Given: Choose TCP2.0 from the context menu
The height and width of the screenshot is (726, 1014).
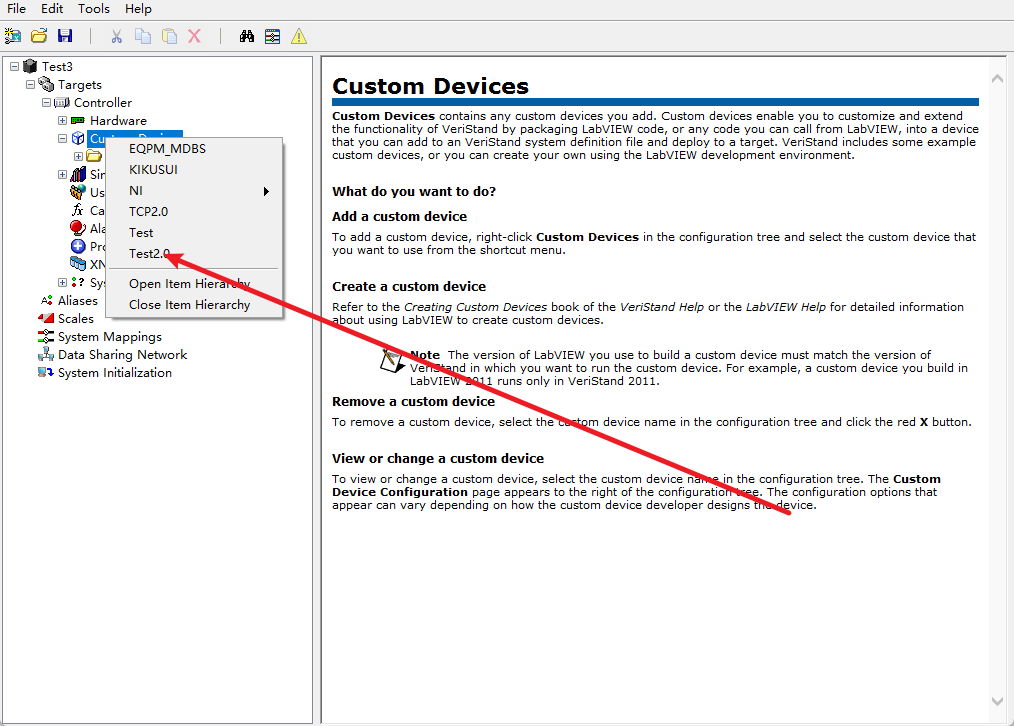Looking at the screenshot, I should point(194,211).
